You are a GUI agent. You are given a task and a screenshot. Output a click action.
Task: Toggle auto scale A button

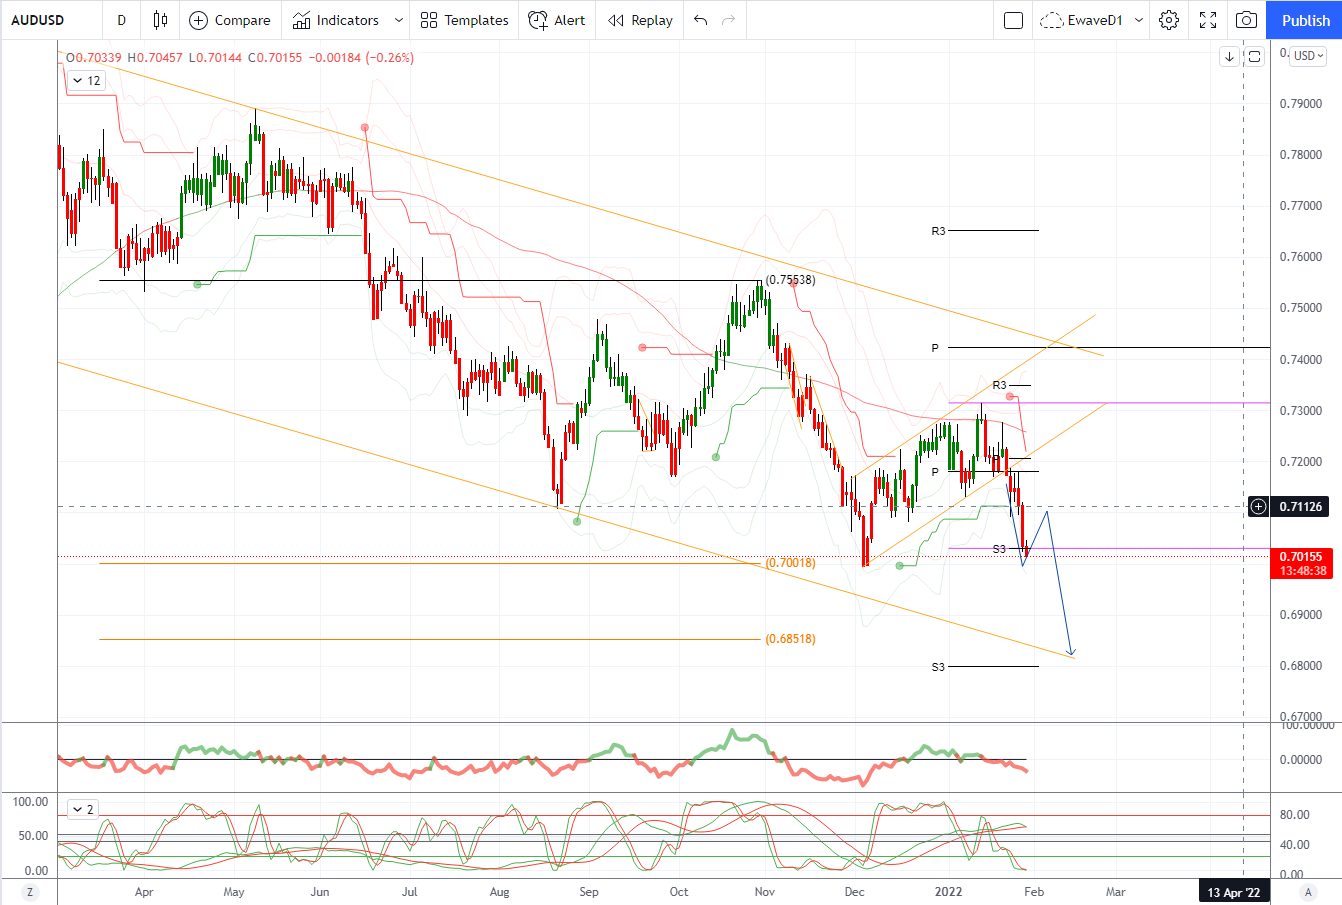pyautogui.click(x=1307, y=892)
